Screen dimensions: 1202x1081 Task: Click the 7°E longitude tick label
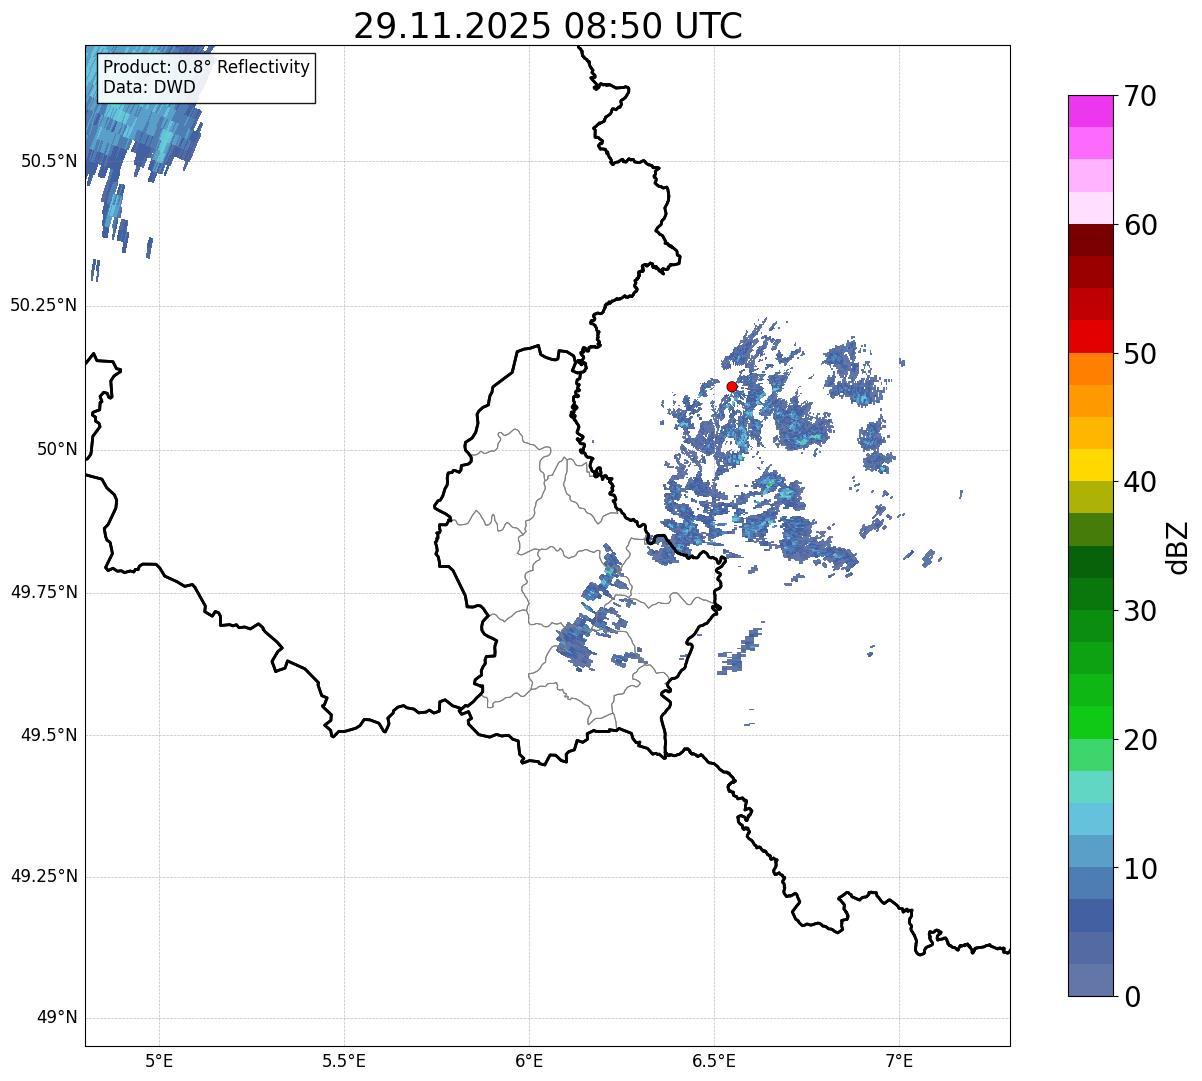click(x=899, y=1060)
